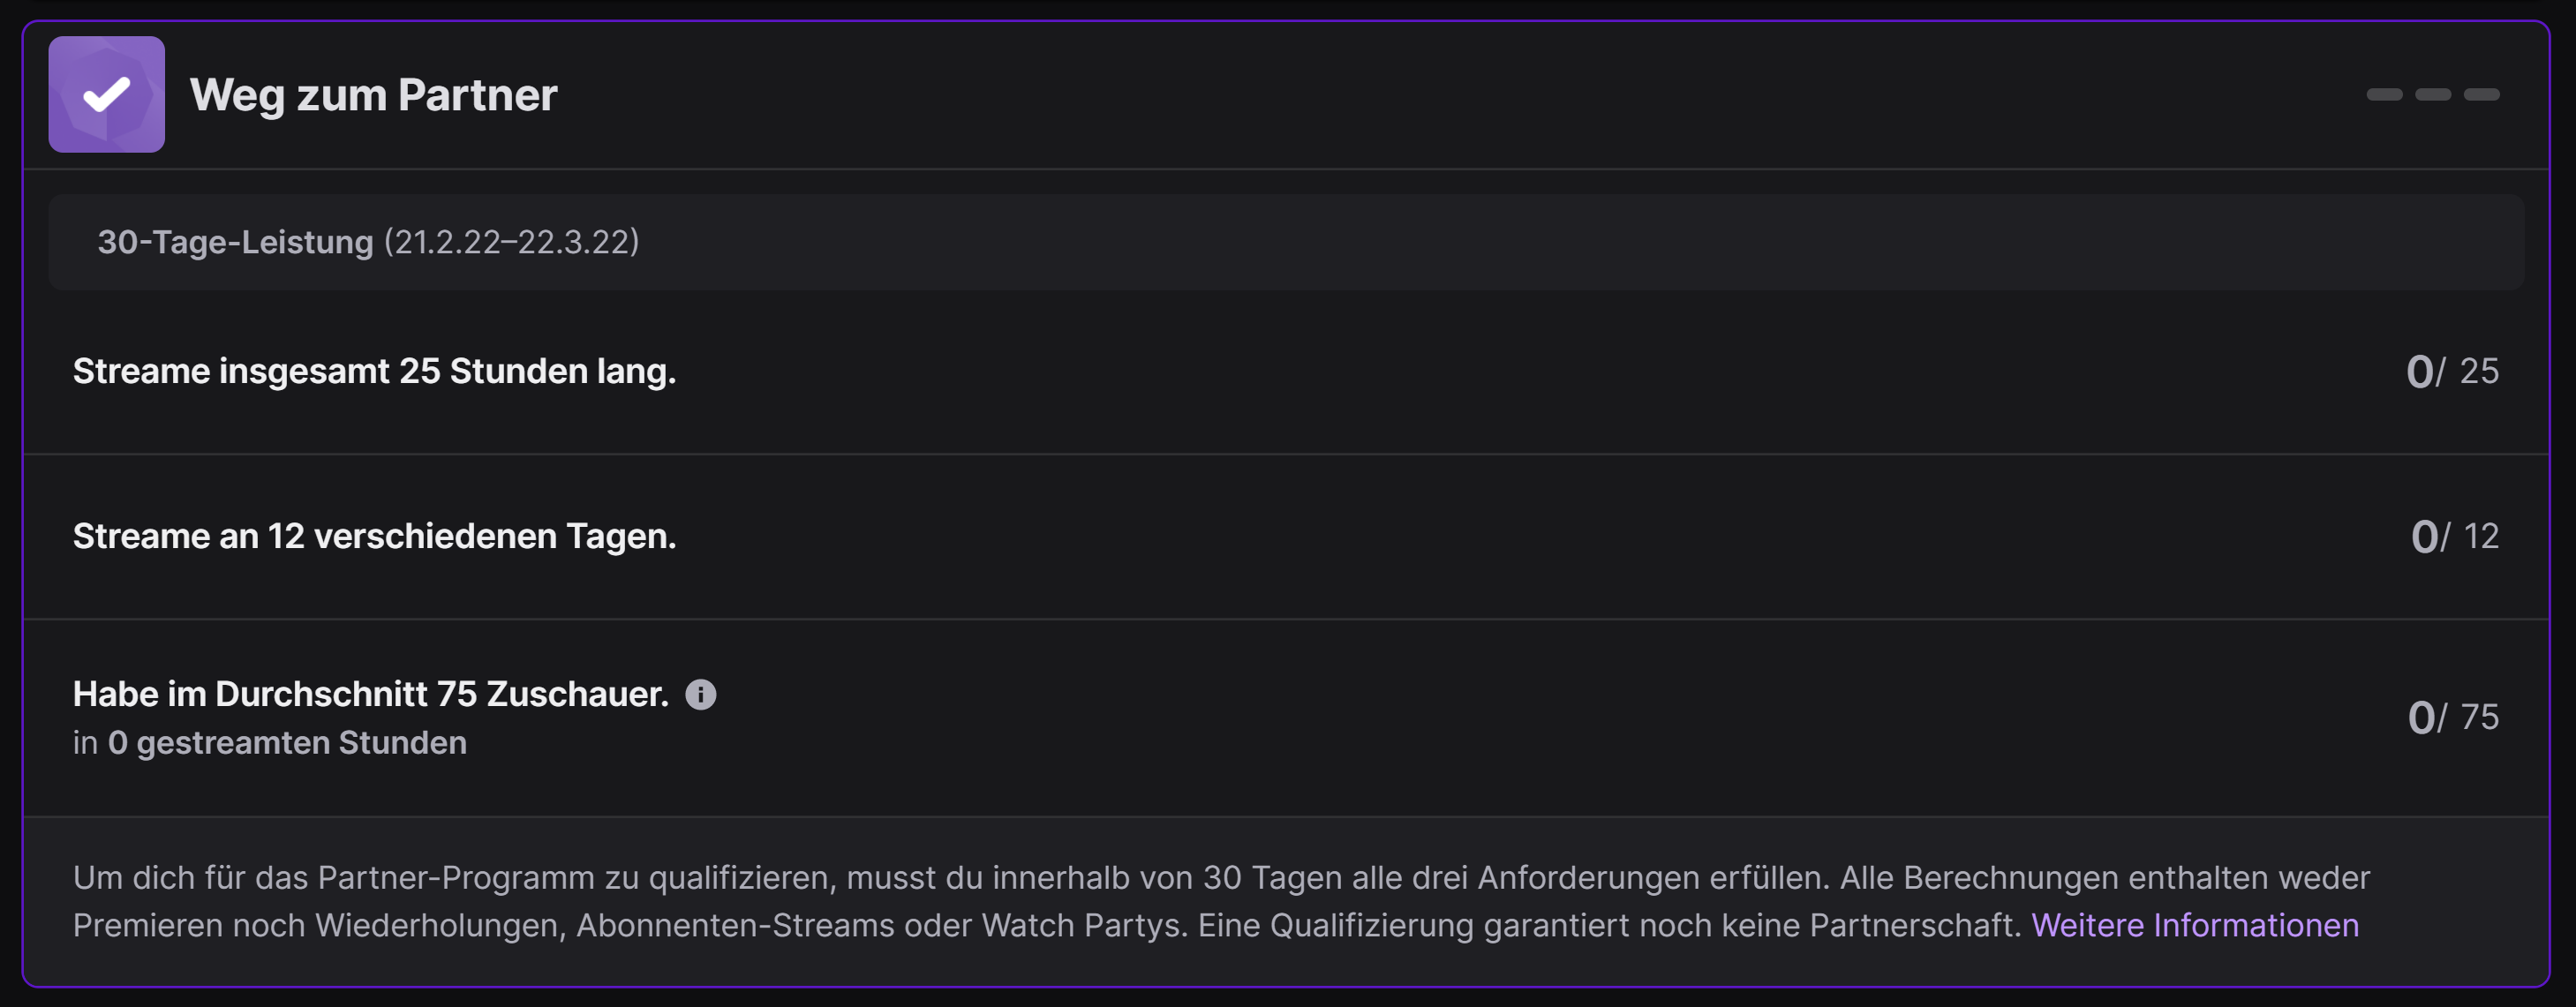Click the 0/12 days progress counter
Viewport: 2576px width, 1007px height.
pyautogui.click(x=2454, y=536)
